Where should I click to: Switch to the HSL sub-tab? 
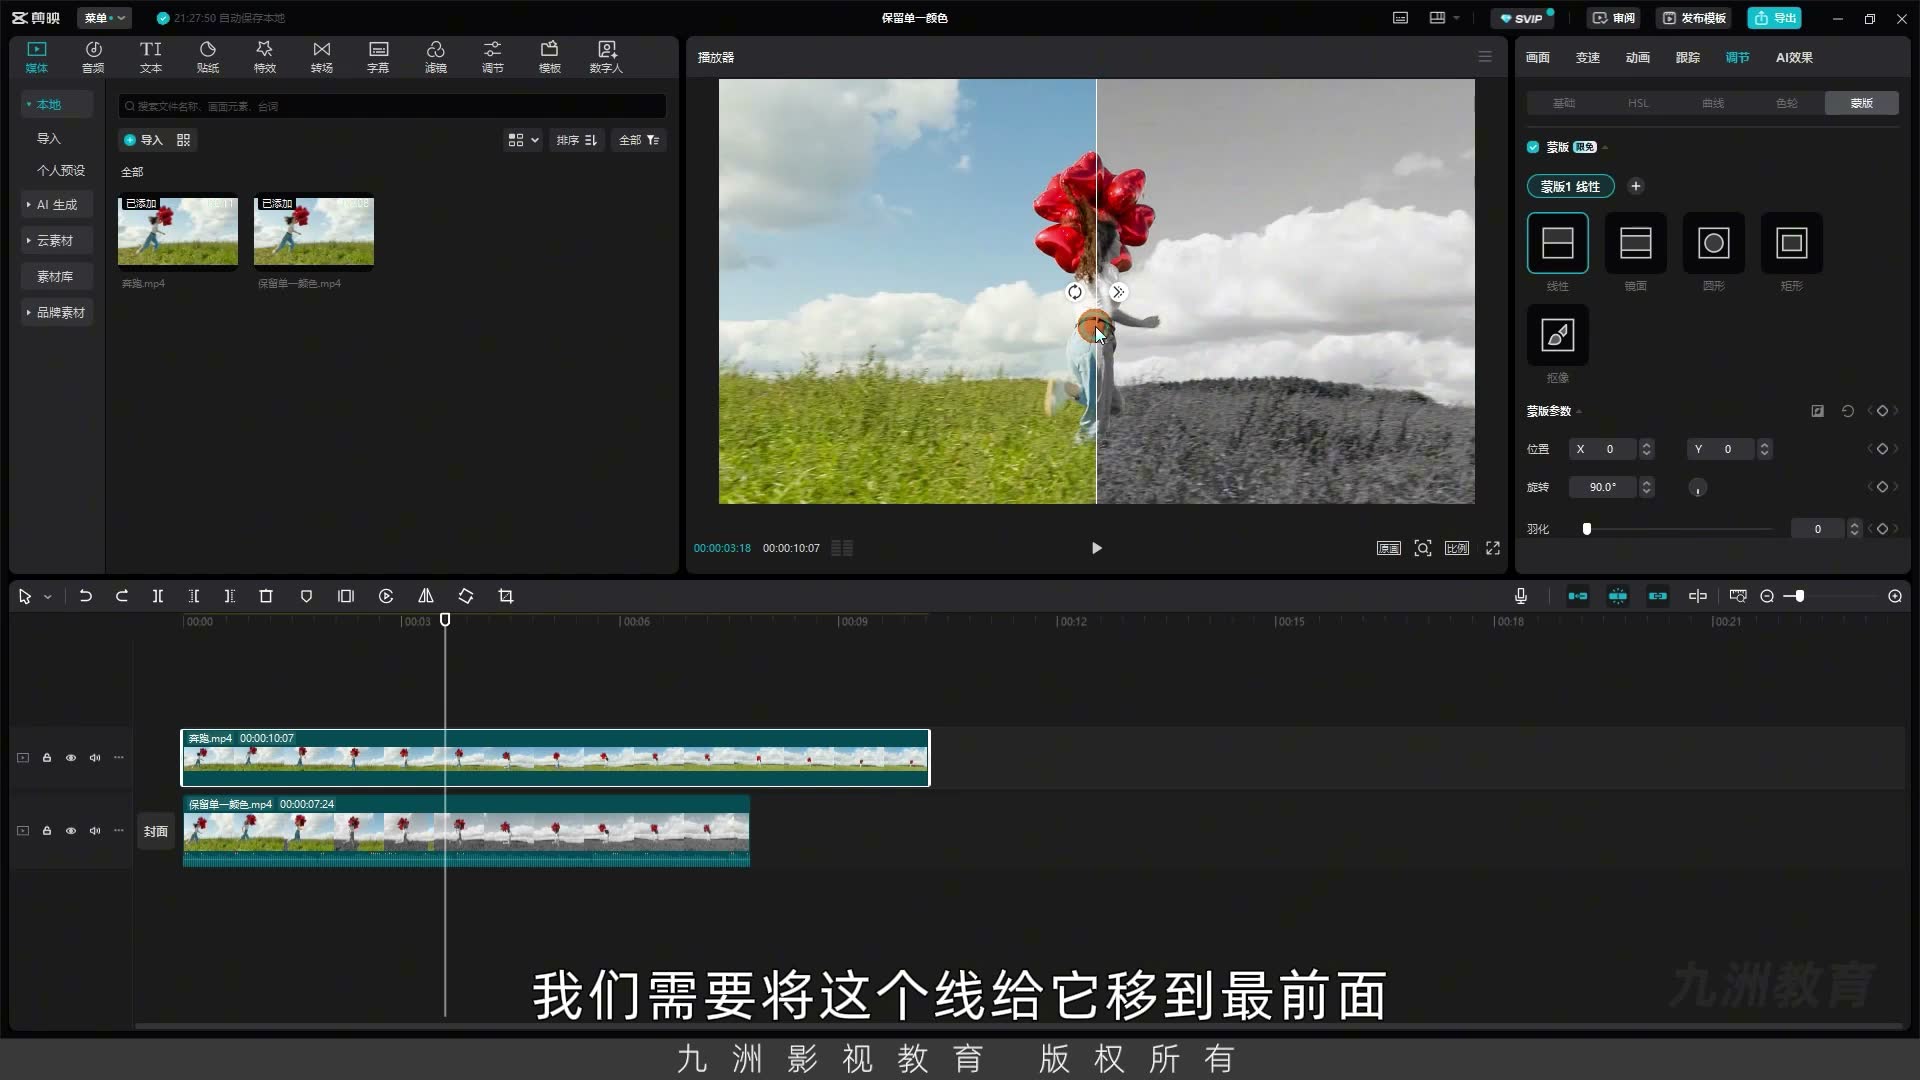tap(1638, 103)
